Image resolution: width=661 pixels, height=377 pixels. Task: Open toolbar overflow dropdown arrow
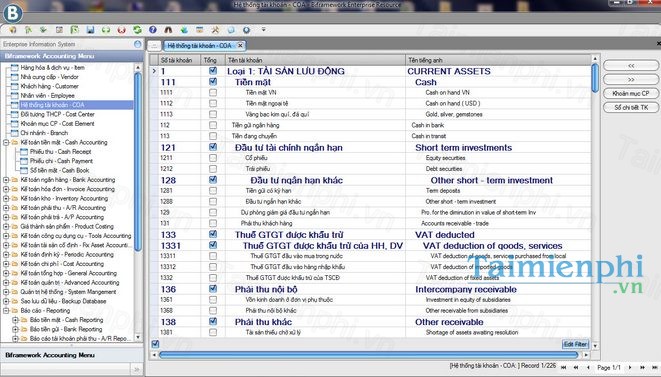[263, 30]
